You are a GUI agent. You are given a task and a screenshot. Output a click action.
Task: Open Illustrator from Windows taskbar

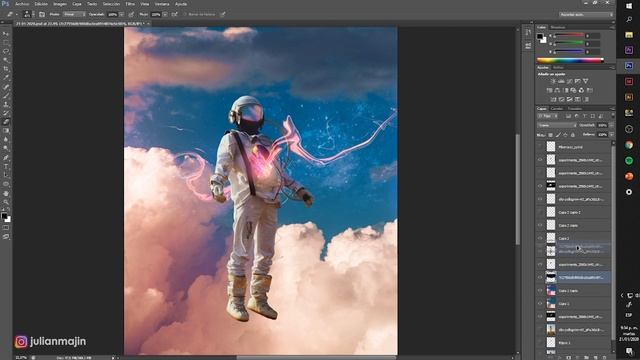coord(629,97)
